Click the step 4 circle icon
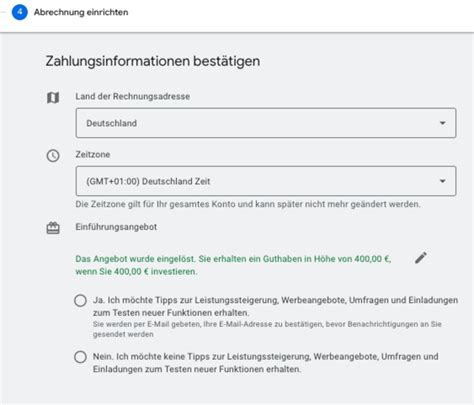The image size is (474, 405). 20,12
